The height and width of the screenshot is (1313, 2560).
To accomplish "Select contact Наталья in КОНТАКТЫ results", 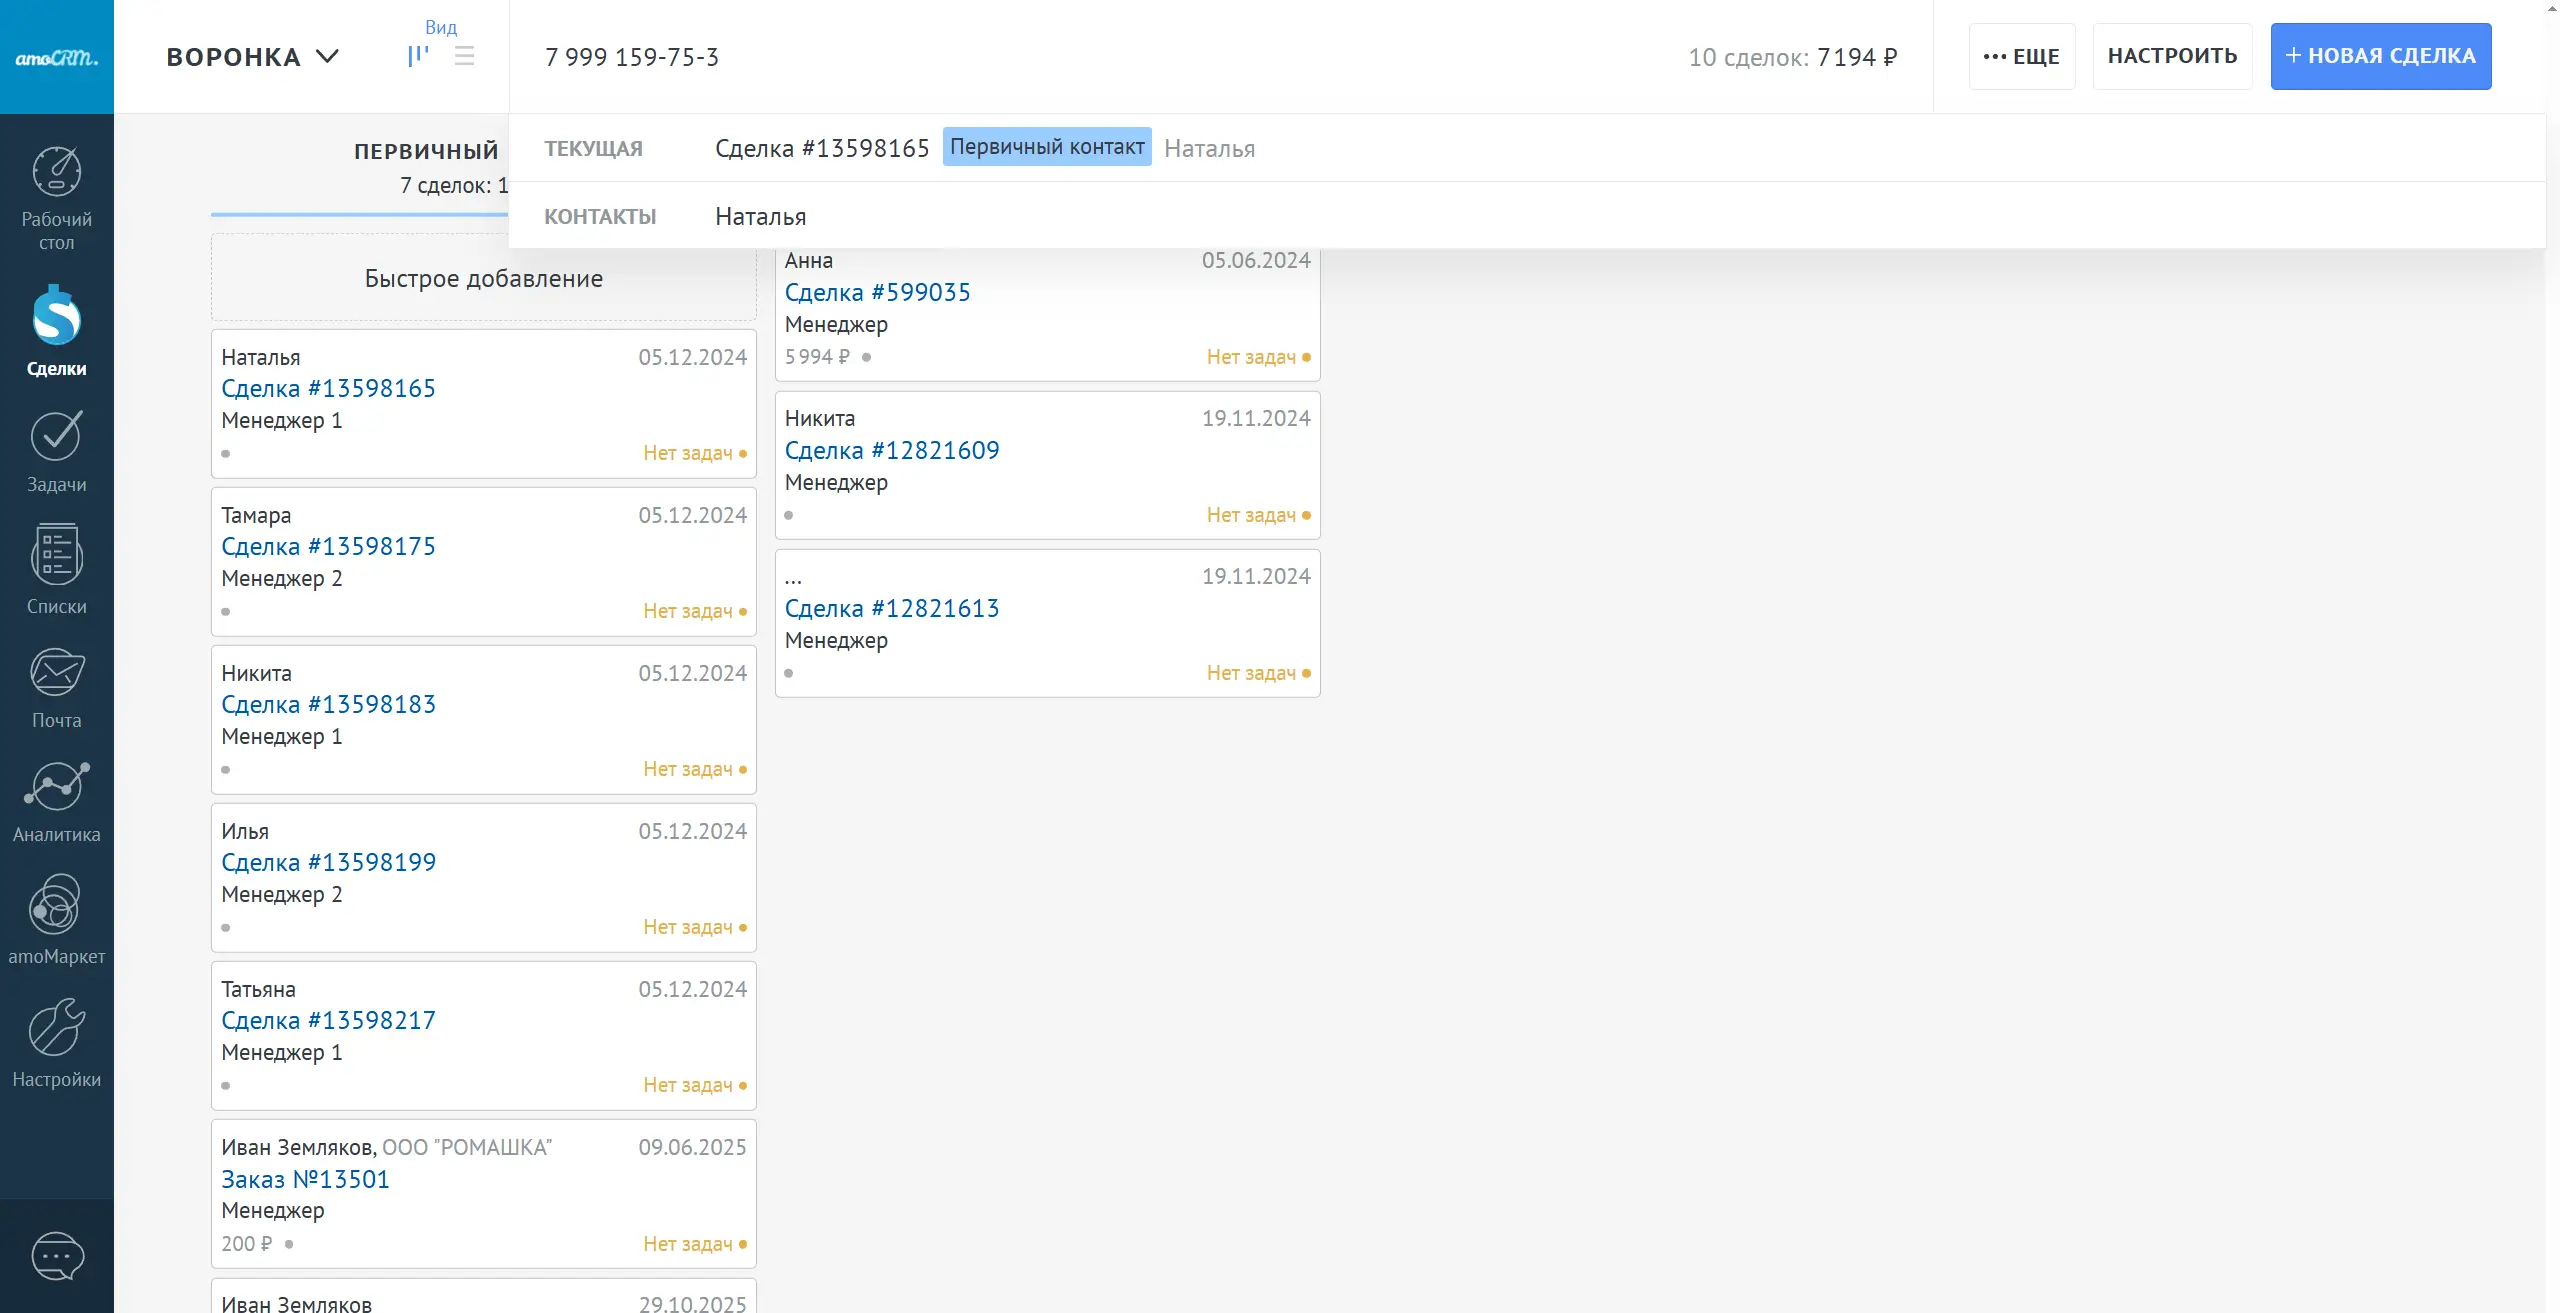I will (x=760, y=216).
